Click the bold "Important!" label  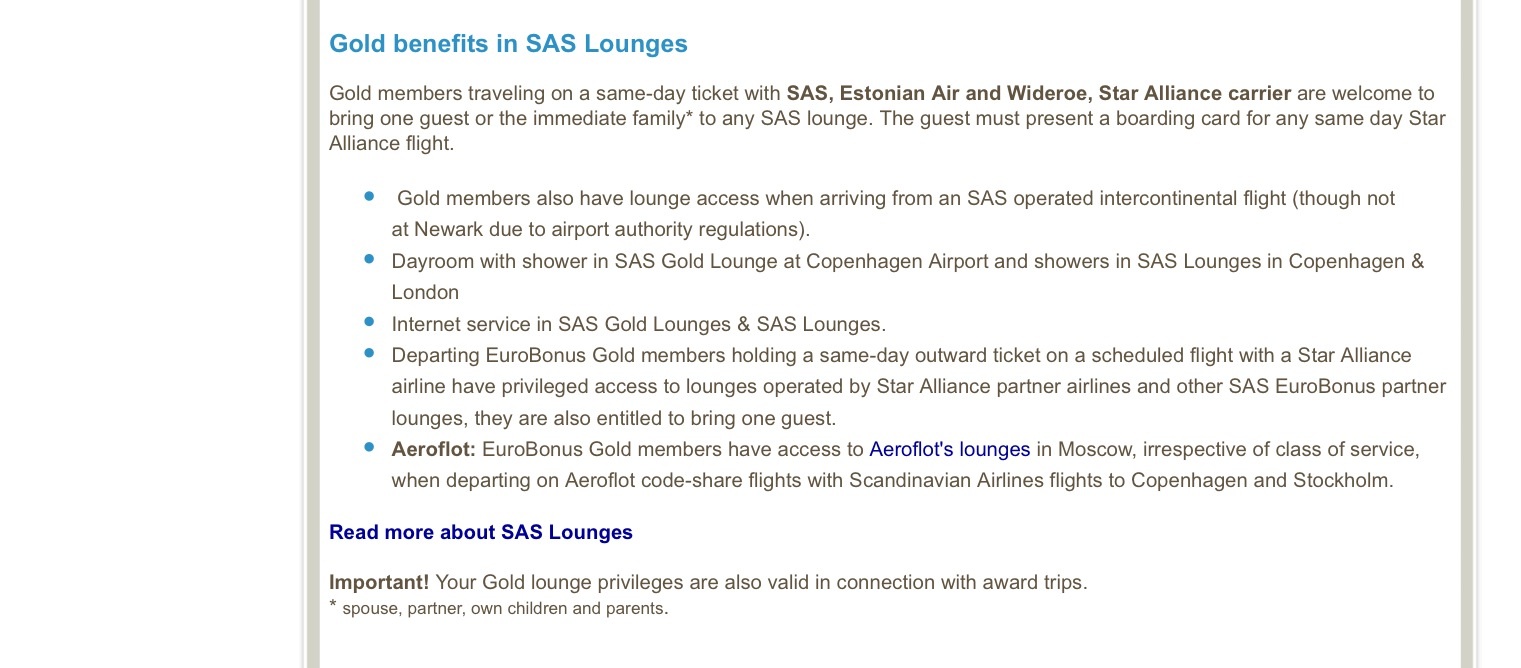click(x=379, y=582)
